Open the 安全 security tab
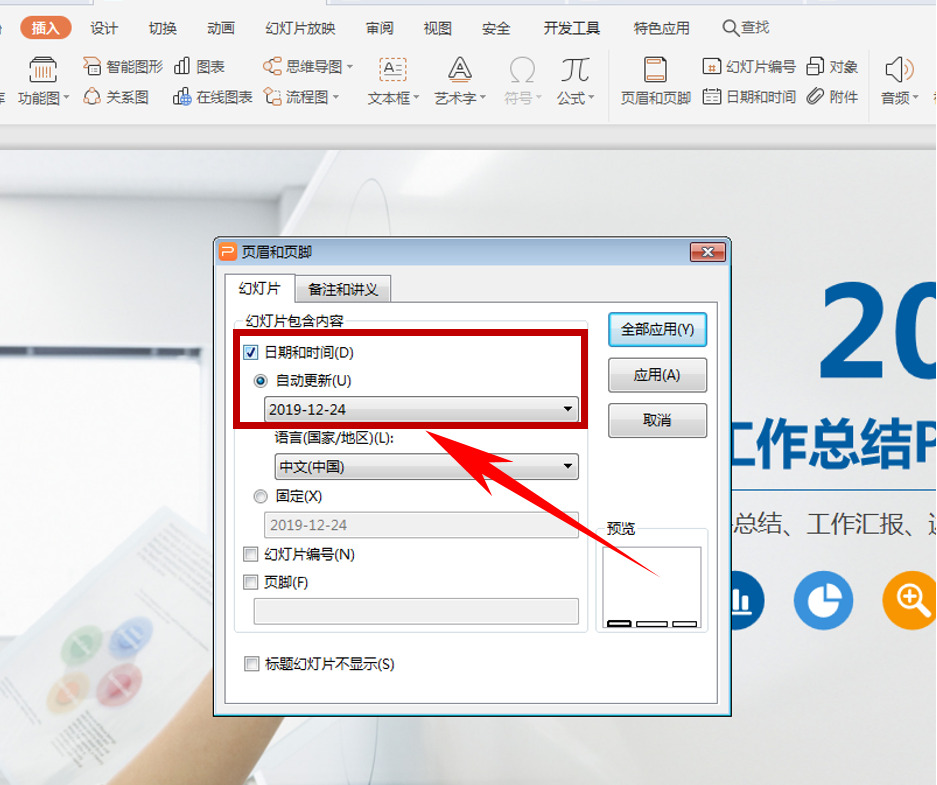The height and width of the screenshot is (785, 937). (x=496, y=27)
